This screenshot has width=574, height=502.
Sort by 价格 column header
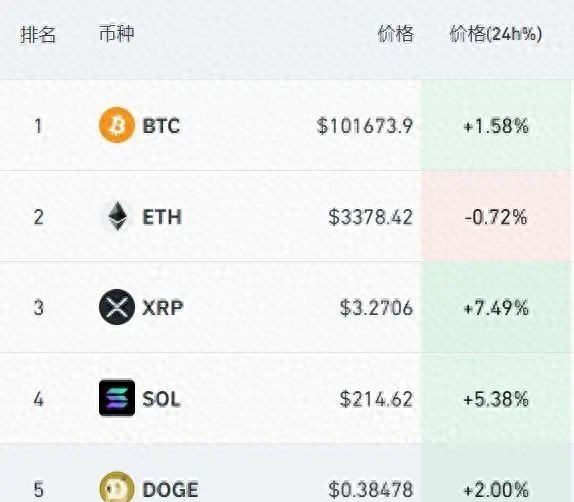click(x=396, y=34)
